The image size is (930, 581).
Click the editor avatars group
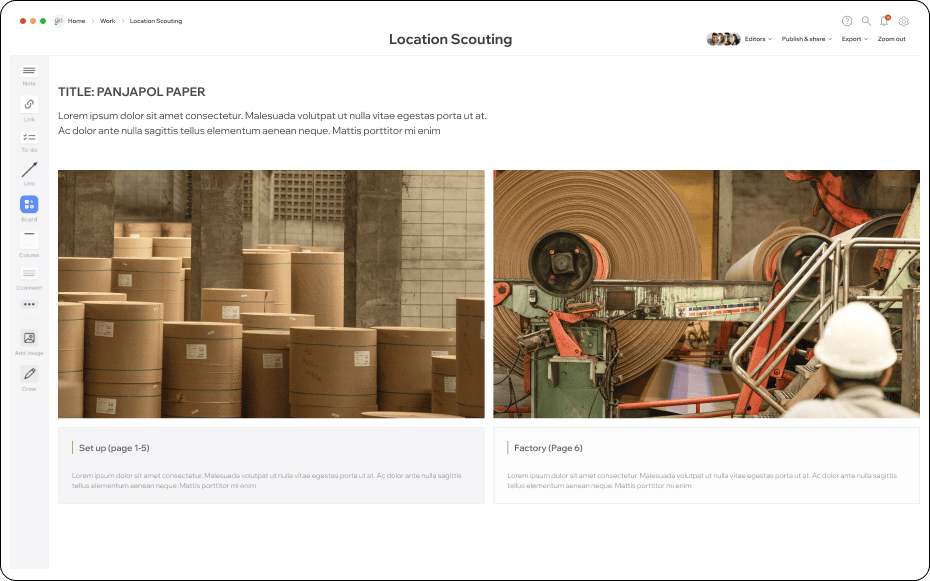click(723, 39)
